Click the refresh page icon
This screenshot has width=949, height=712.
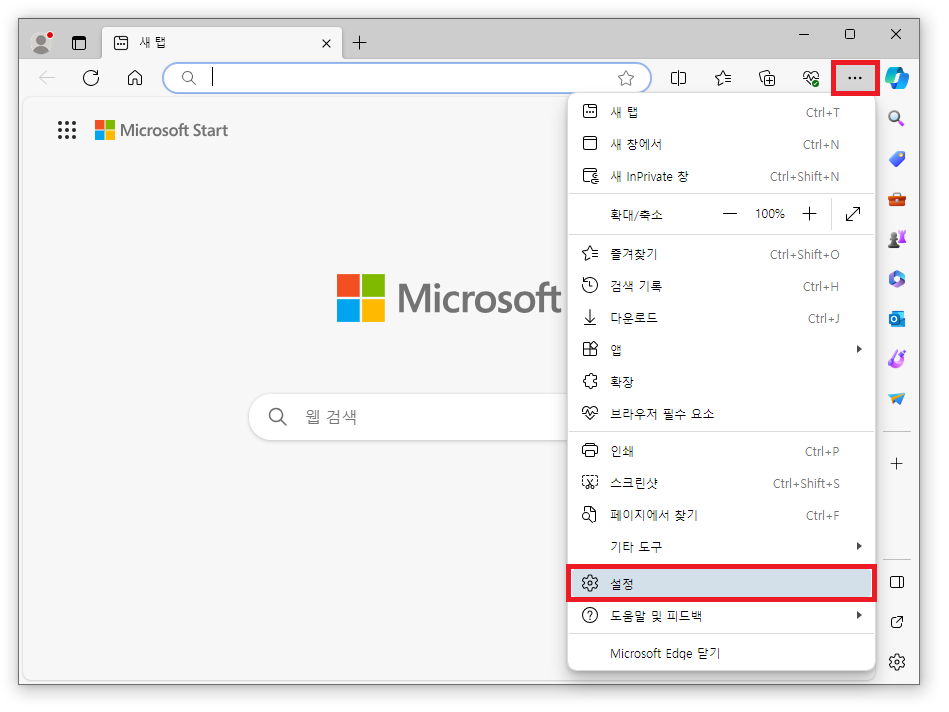tap(91, 78)
